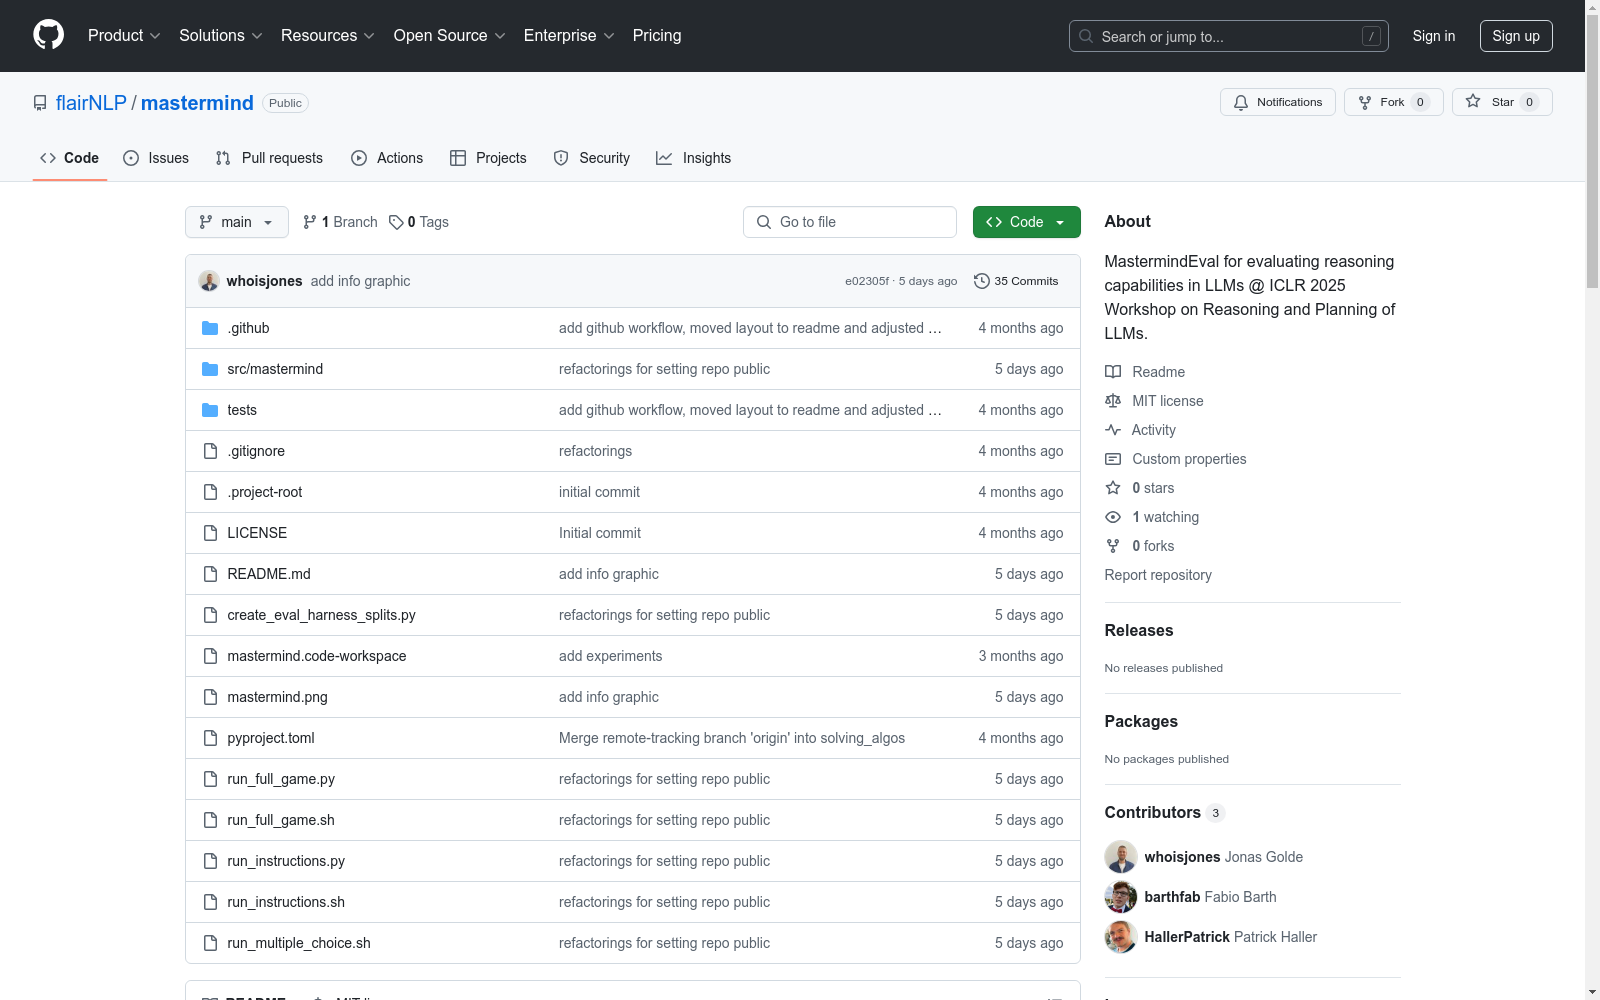Expand the Product menu
1600x1000 pixels.
point(124,36)
